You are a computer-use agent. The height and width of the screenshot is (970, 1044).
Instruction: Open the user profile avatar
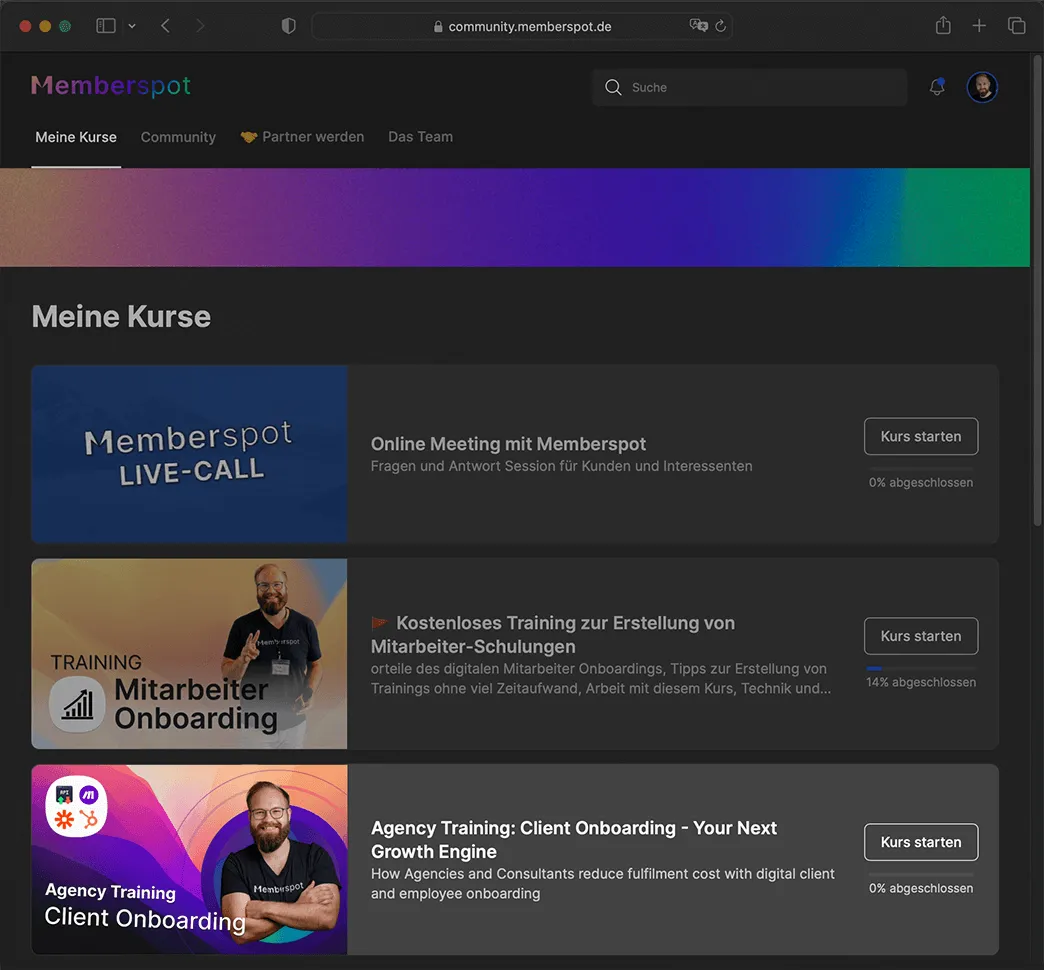981,87
